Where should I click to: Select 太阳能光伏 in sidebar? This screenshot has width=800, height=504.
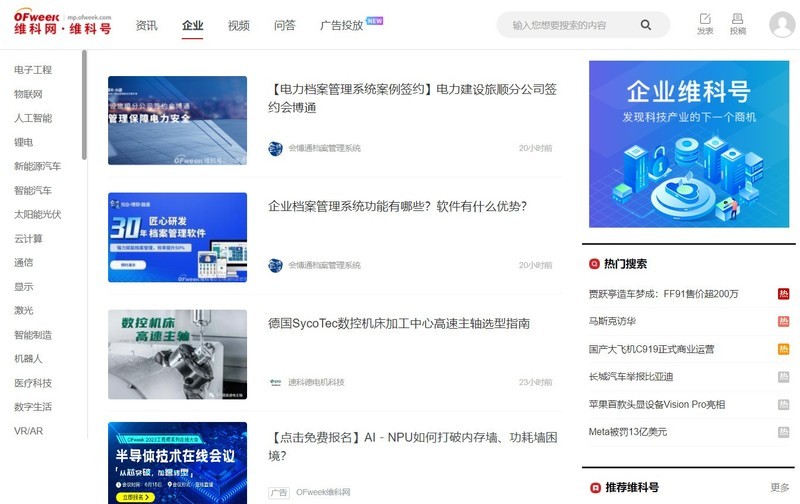point(38,215)
